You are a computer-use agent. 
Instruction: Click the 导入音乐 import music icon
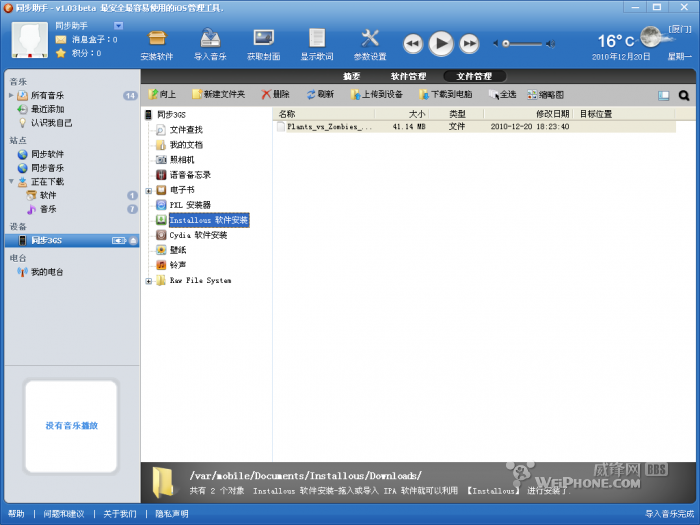210,45
